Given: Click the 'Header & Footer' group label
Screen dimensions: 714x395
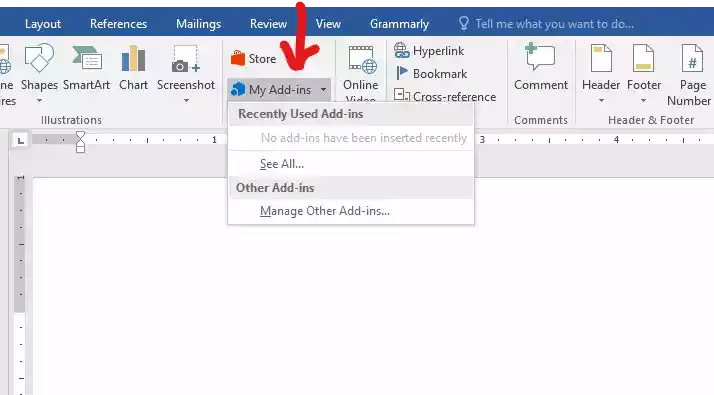Looking at the screenshot, I should pos(651,120).
